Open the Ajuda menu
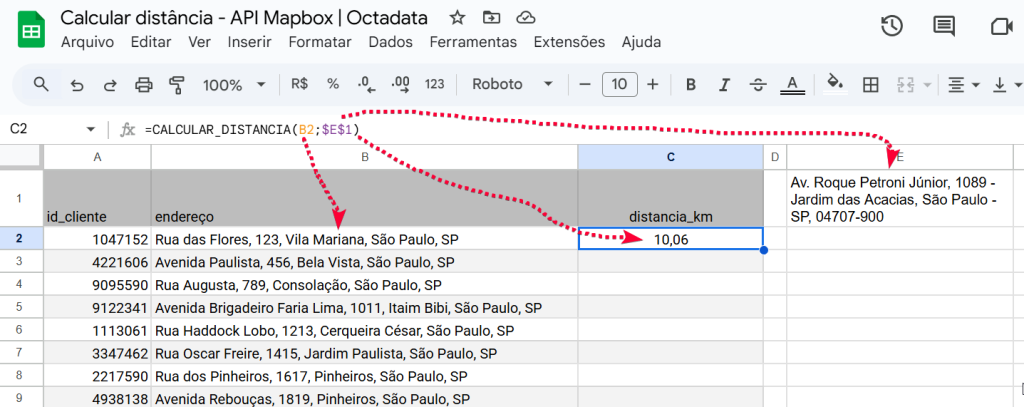 641,42
